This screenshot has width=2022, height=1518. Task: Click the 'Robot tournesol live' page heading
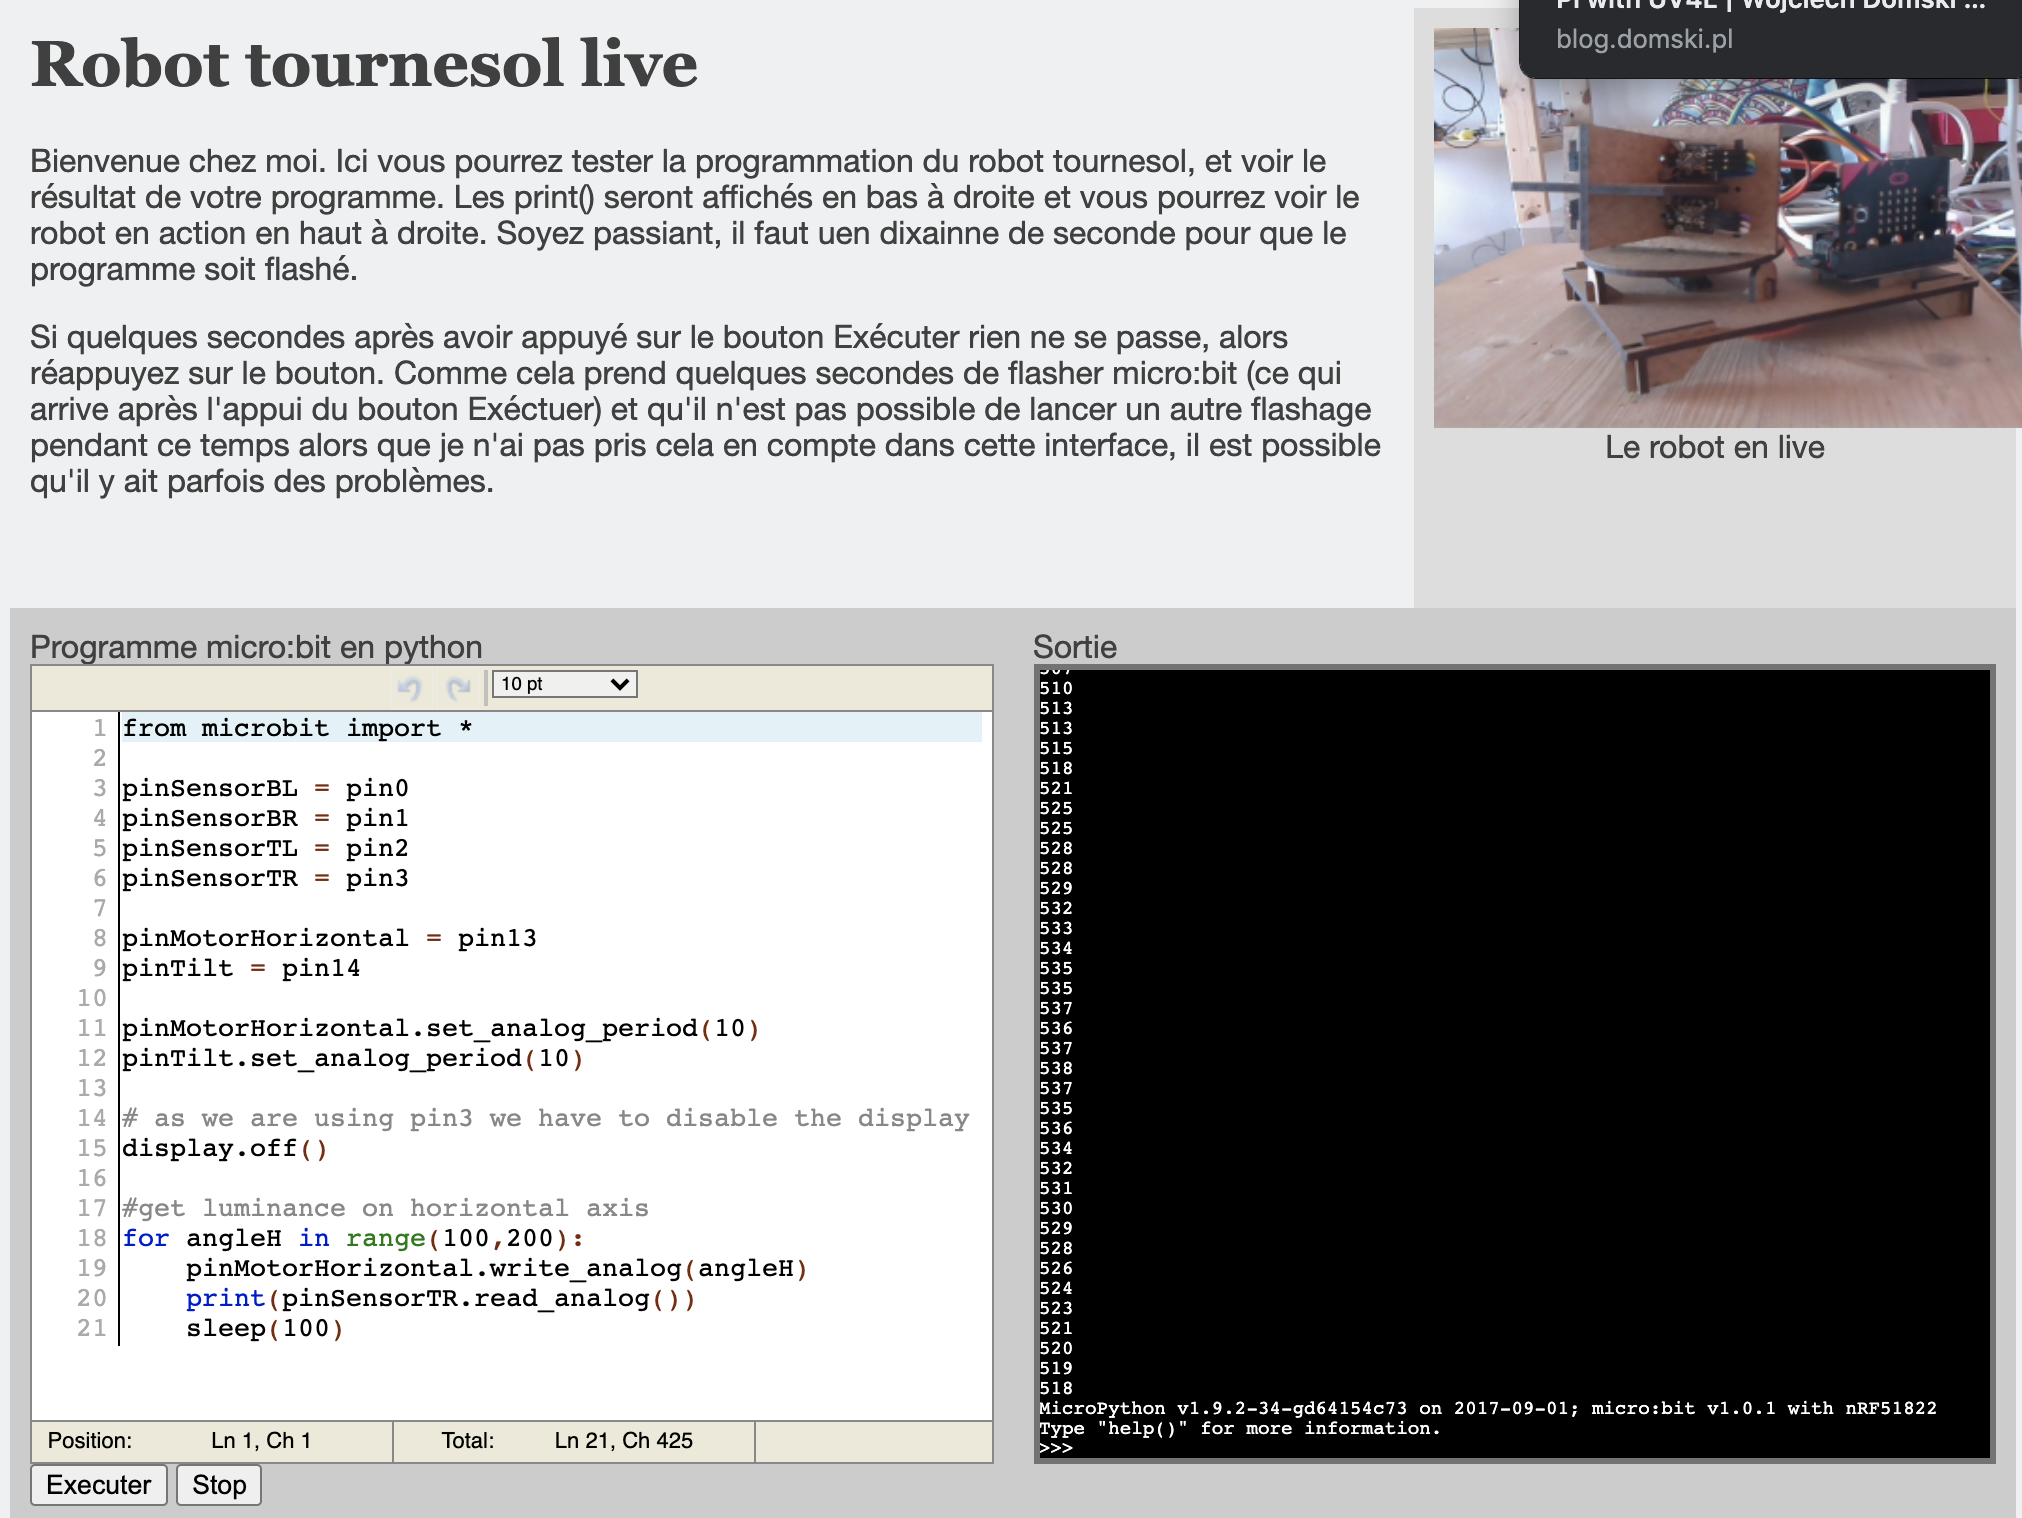tap(364, 64)
